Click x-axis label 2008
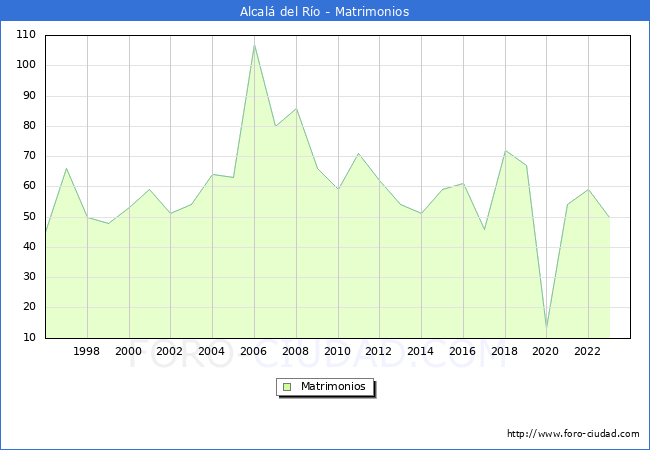 (295, 351)
